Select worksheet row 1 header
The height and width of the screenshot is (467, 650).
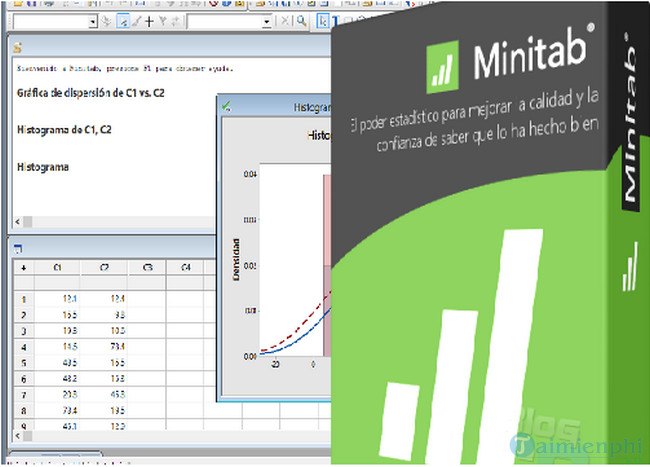[24, 299]
